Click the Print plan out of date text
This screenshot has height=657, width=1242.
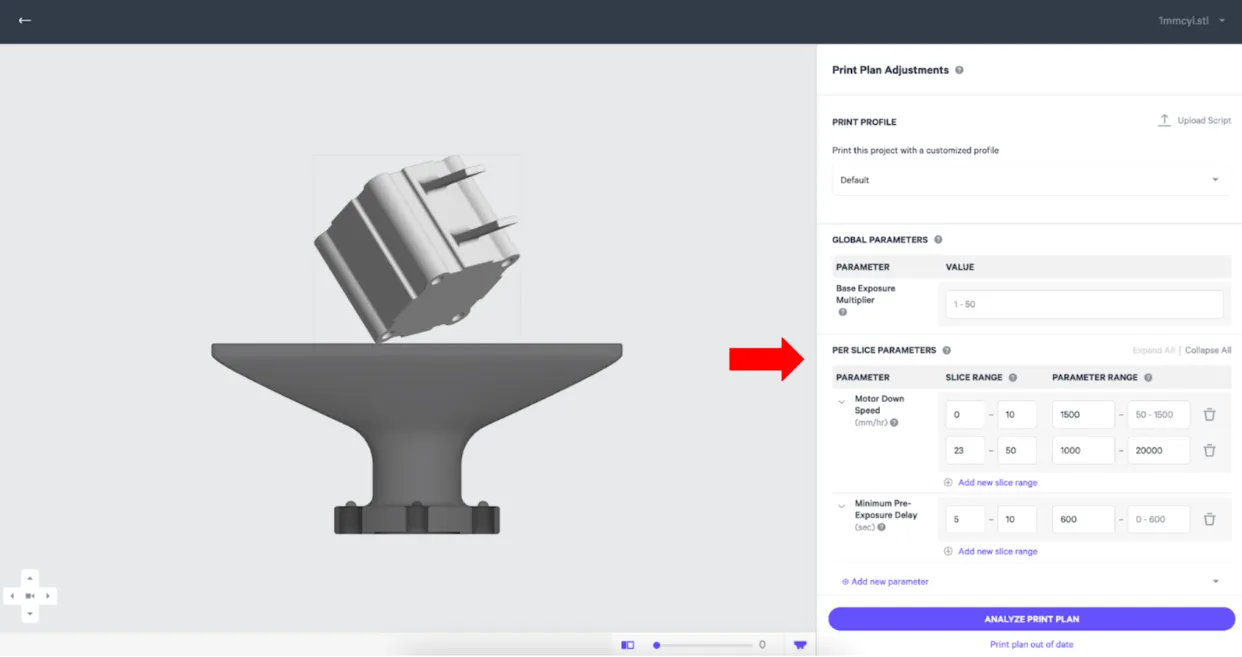(x=1031, y=644)
